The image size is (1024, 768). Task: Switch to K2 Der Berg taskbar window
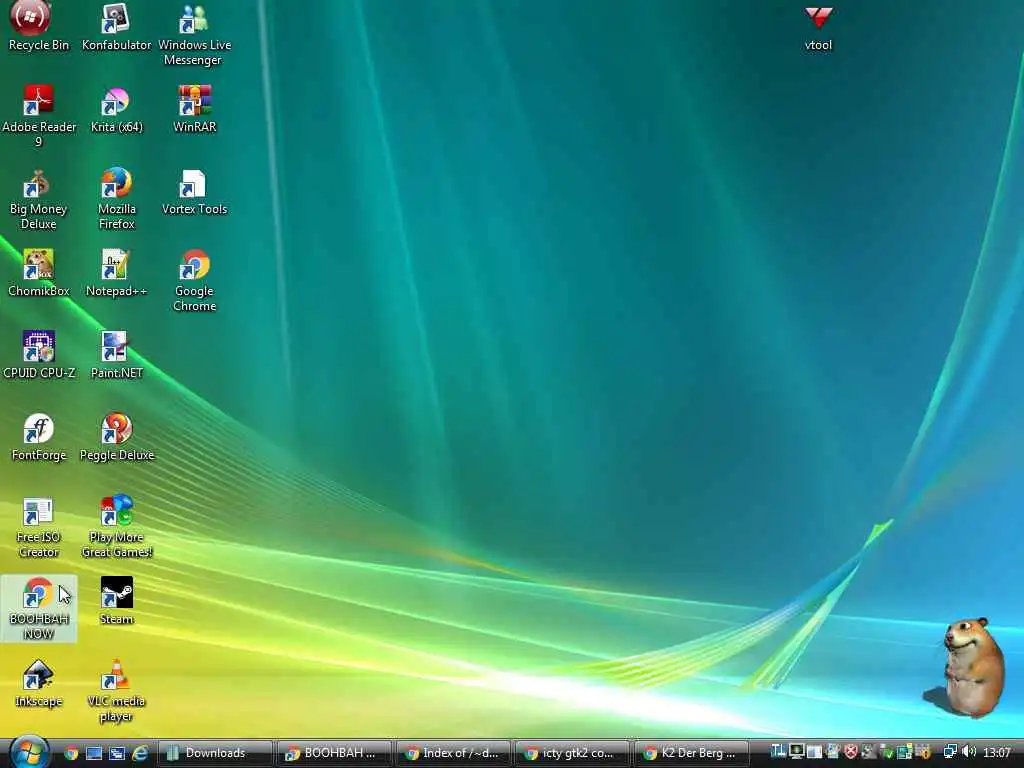click(x=691, y=753)
